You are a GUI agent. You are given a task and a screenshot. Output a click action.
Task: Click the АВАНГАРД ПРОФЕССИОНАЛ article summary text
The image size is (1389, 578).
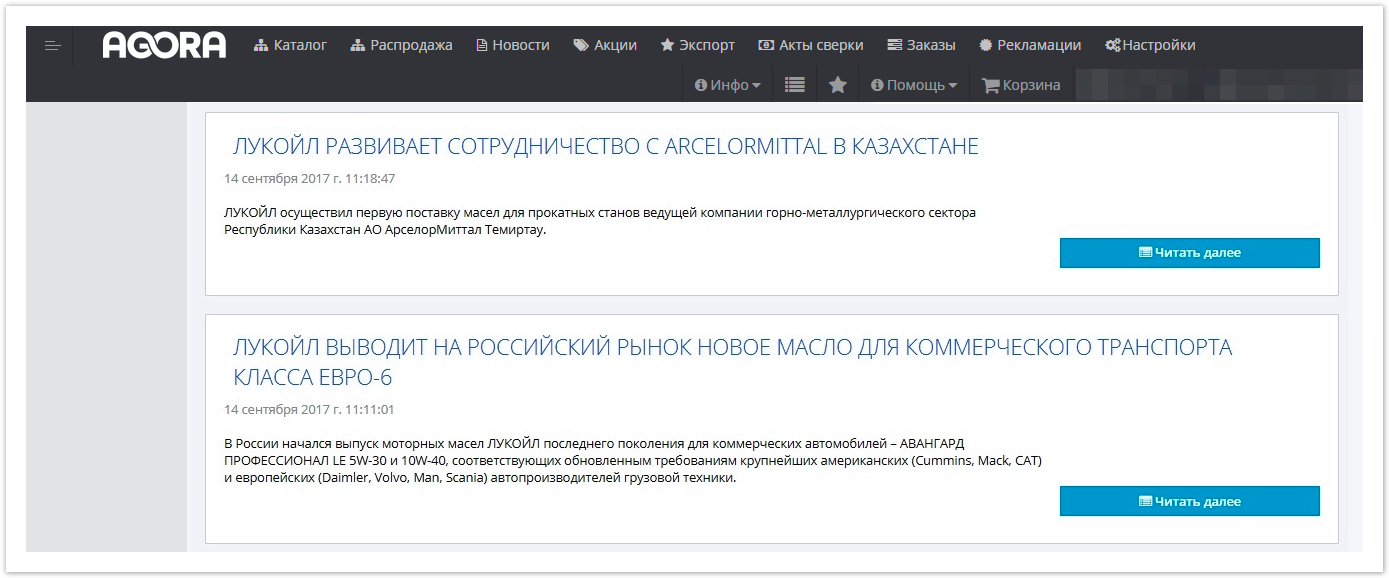point(633,461)
